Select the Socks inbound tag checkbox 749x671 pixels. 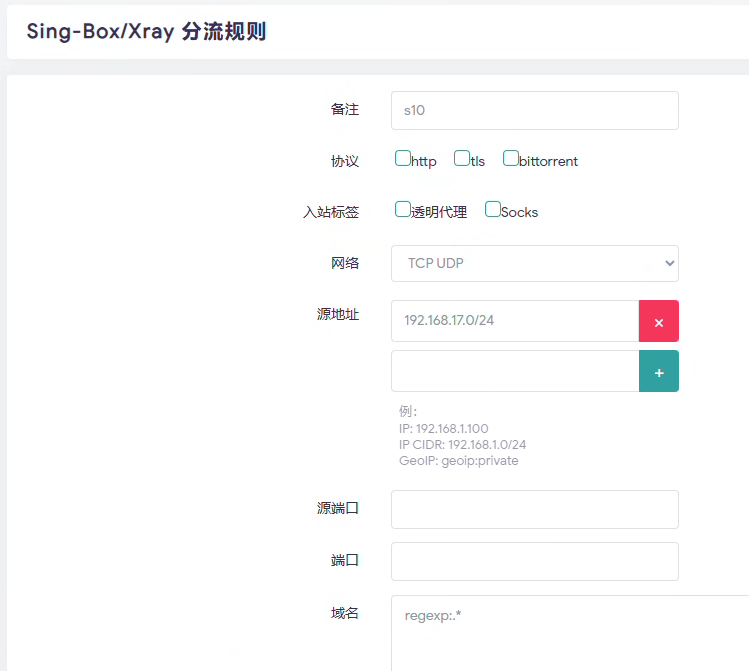tap(493, 209)
